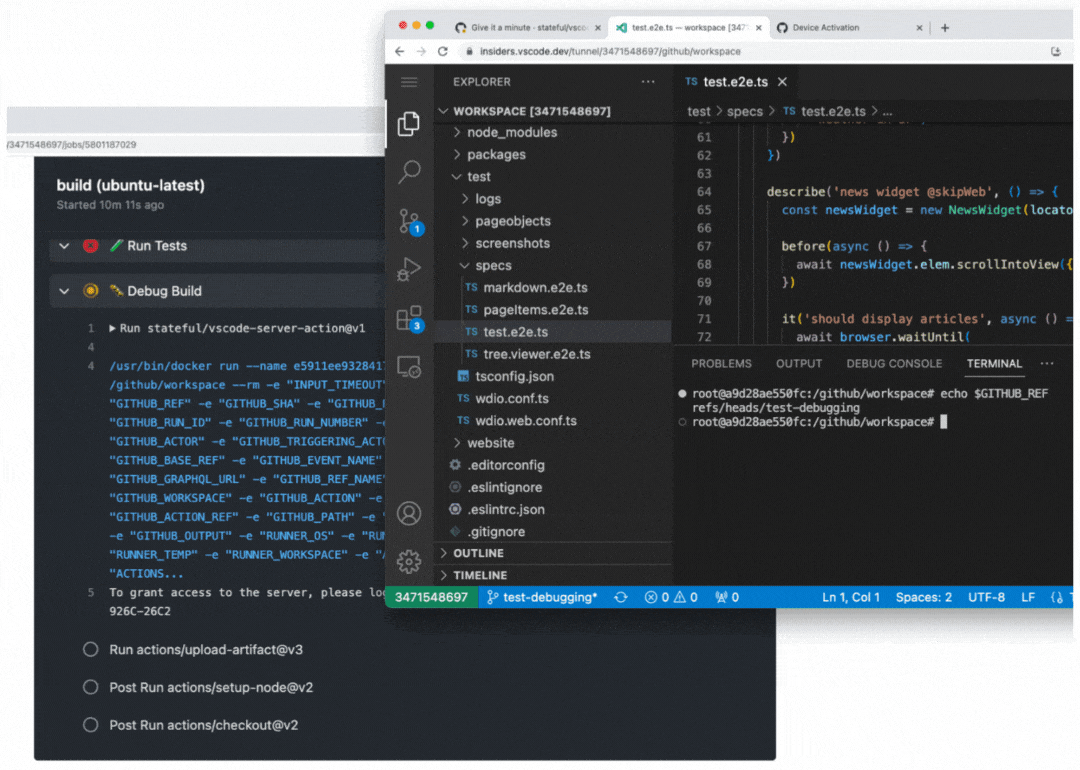Open Source Control view showing one pending change
The height and width of the screenshot is (770, 1080).
[409, 220]
